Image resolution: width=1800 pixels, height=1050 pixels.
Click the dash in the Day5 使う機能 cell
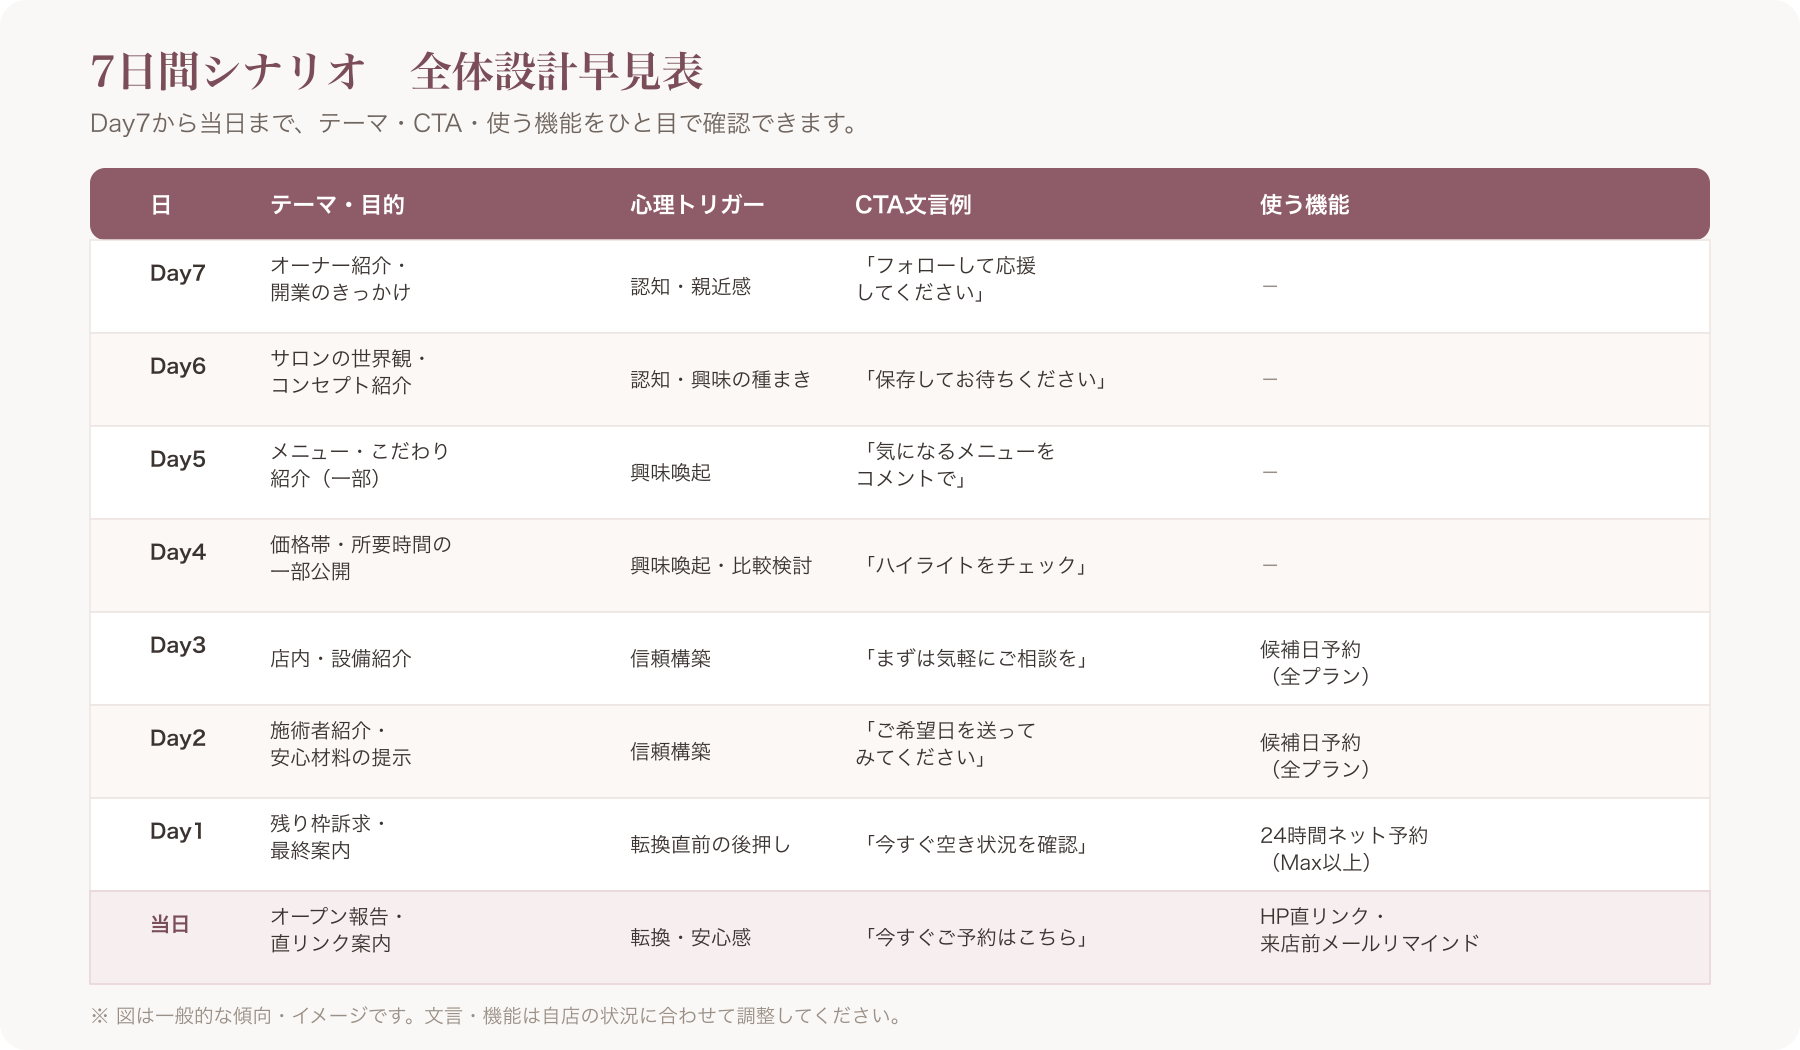[x=1269, y=471]
